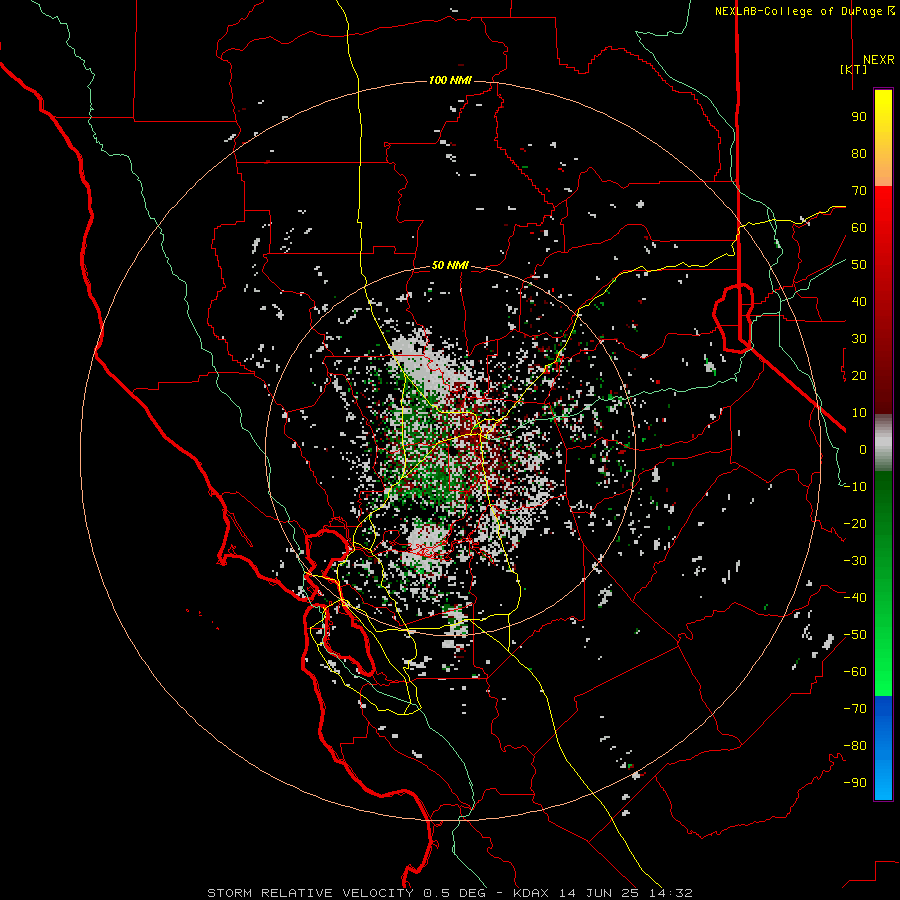This screenshot has width=900, height=900.
Task: Click the '90' value on velocity scale
Action: (x=859, y=117)
